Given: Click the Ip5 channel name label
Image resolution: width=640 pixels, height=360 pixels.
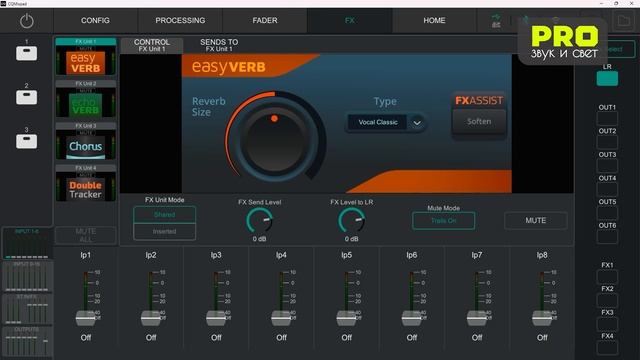Looking at the screenshot, I should point(347,255).
